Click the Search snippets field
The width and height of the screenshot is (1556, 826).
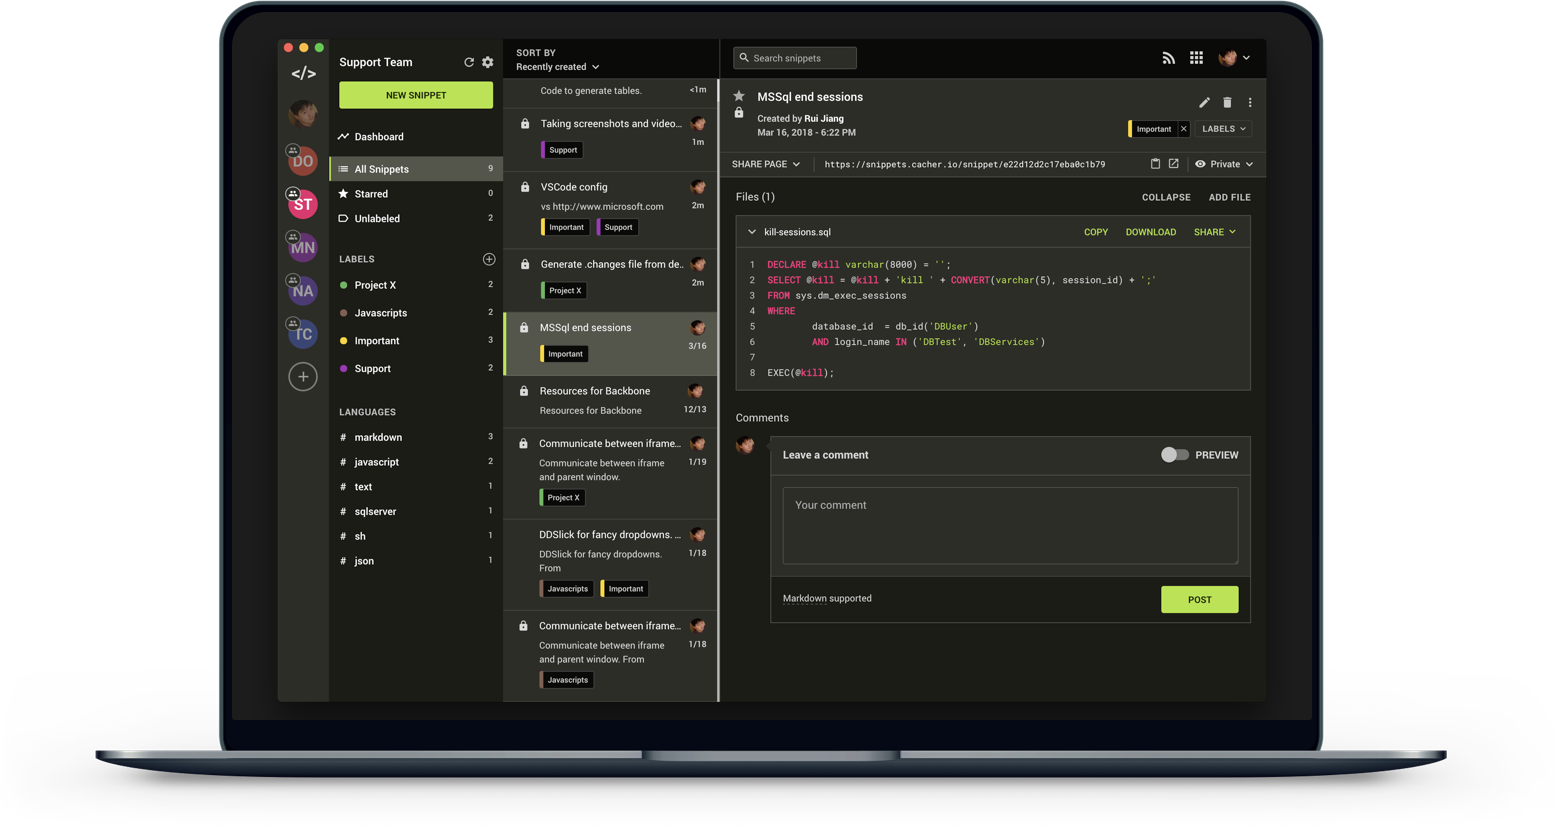(x=795, y=58)
